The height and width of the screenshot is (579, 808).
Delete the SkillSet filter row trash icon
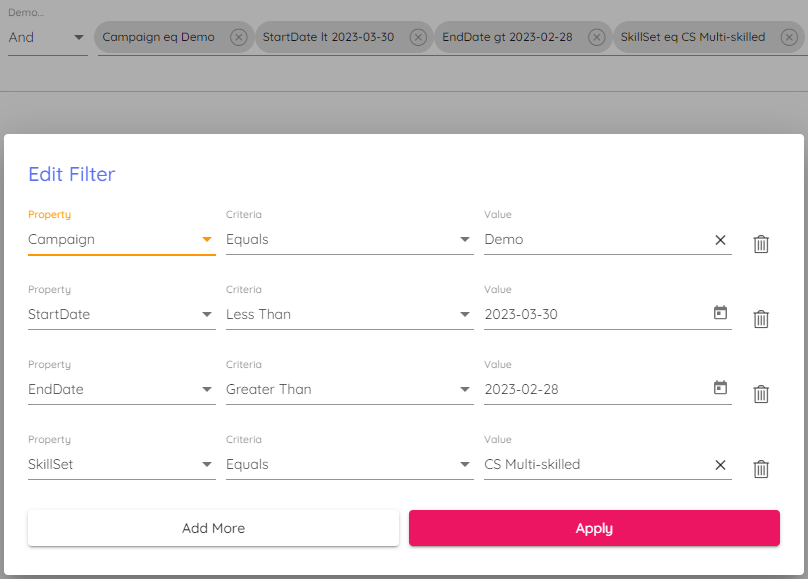[761, 469]
